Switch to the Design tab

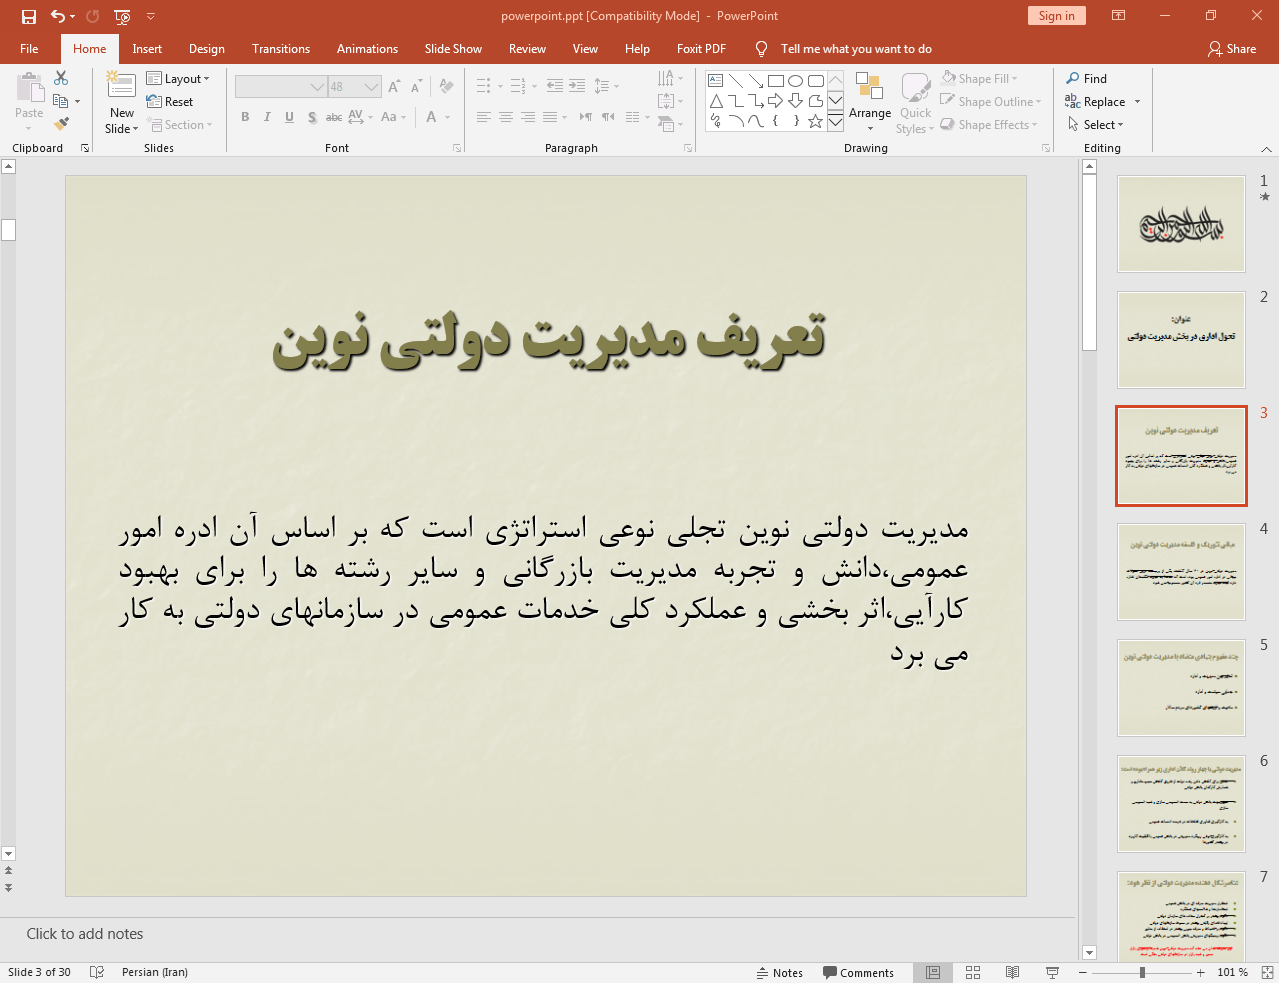[x=207, y=48]
